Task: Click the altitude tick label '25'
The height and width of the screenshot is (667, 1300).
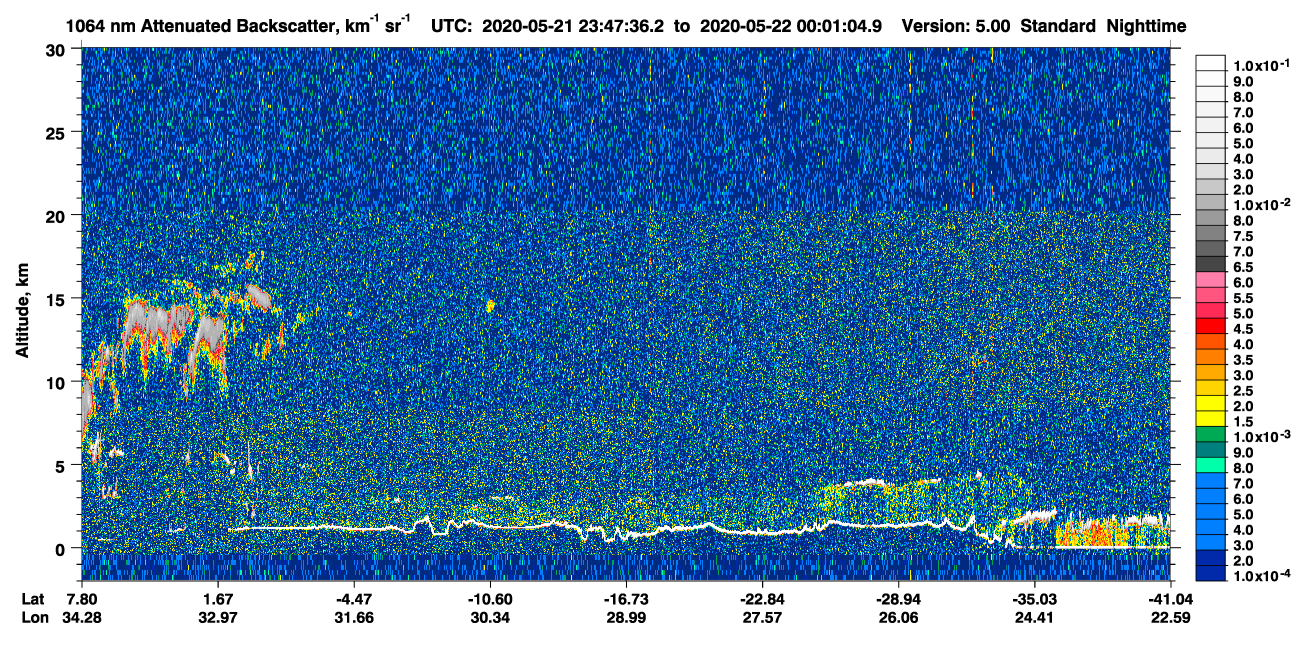Action: [x=58, y=132]
